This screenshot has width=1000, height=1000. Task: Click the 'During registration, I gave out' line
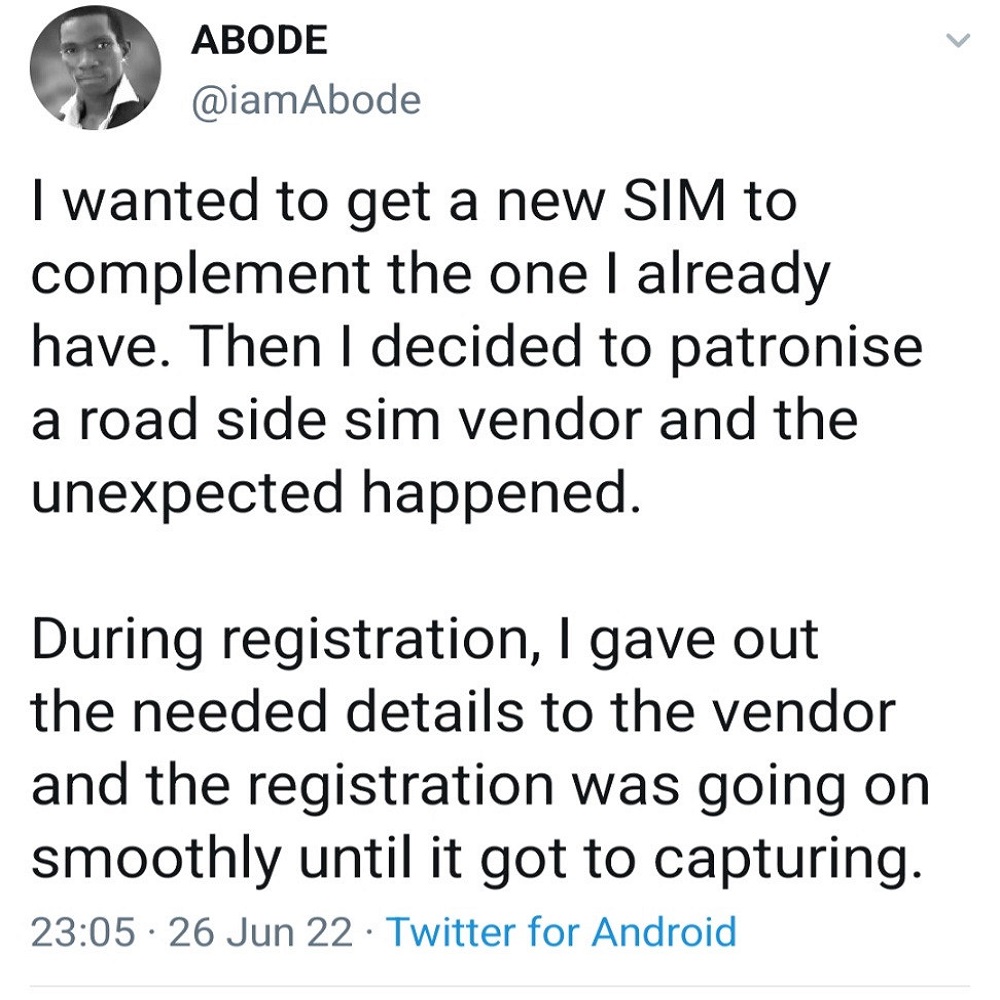pyautogui.click(x=424, y=640)
